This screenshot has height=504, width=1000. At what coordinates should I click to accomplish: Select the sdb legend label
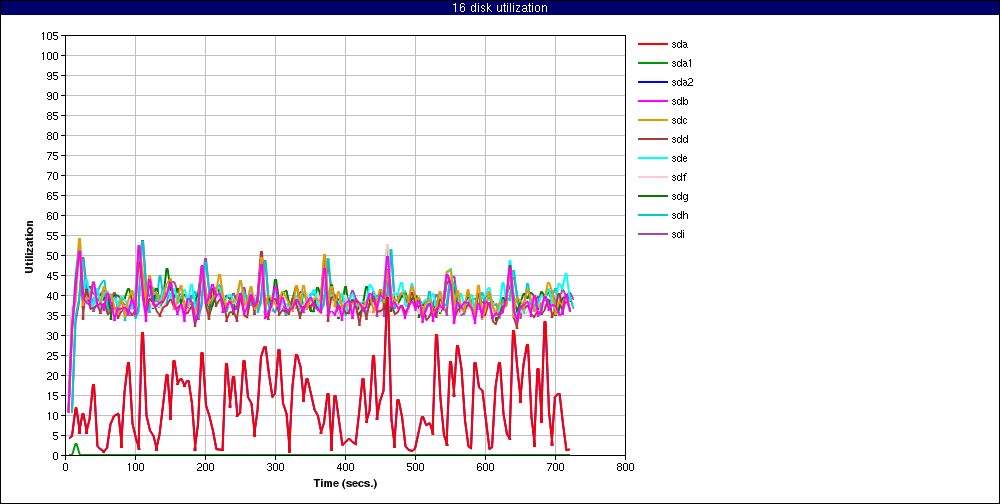coord(679,101)
